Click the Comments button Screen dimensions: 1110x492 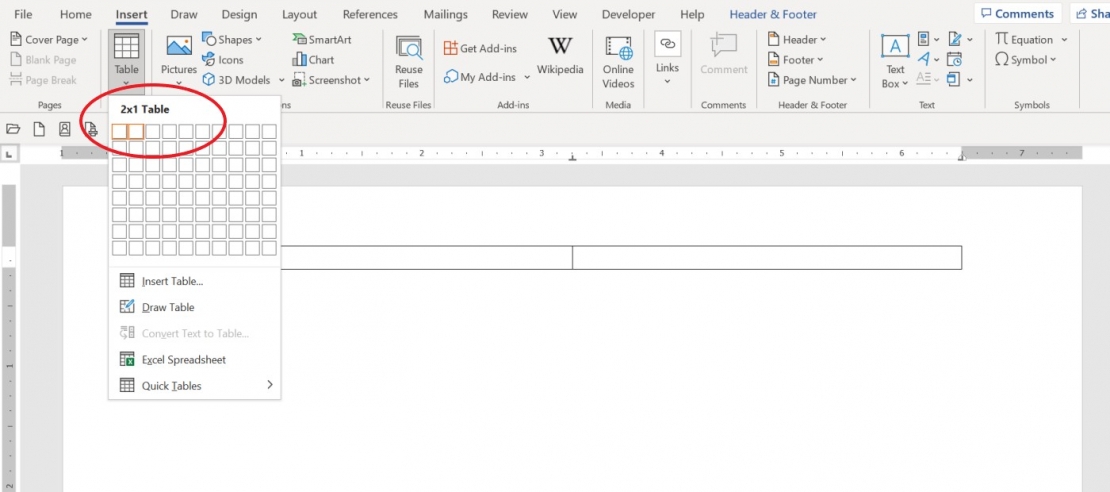click(x=1017, y=13)
